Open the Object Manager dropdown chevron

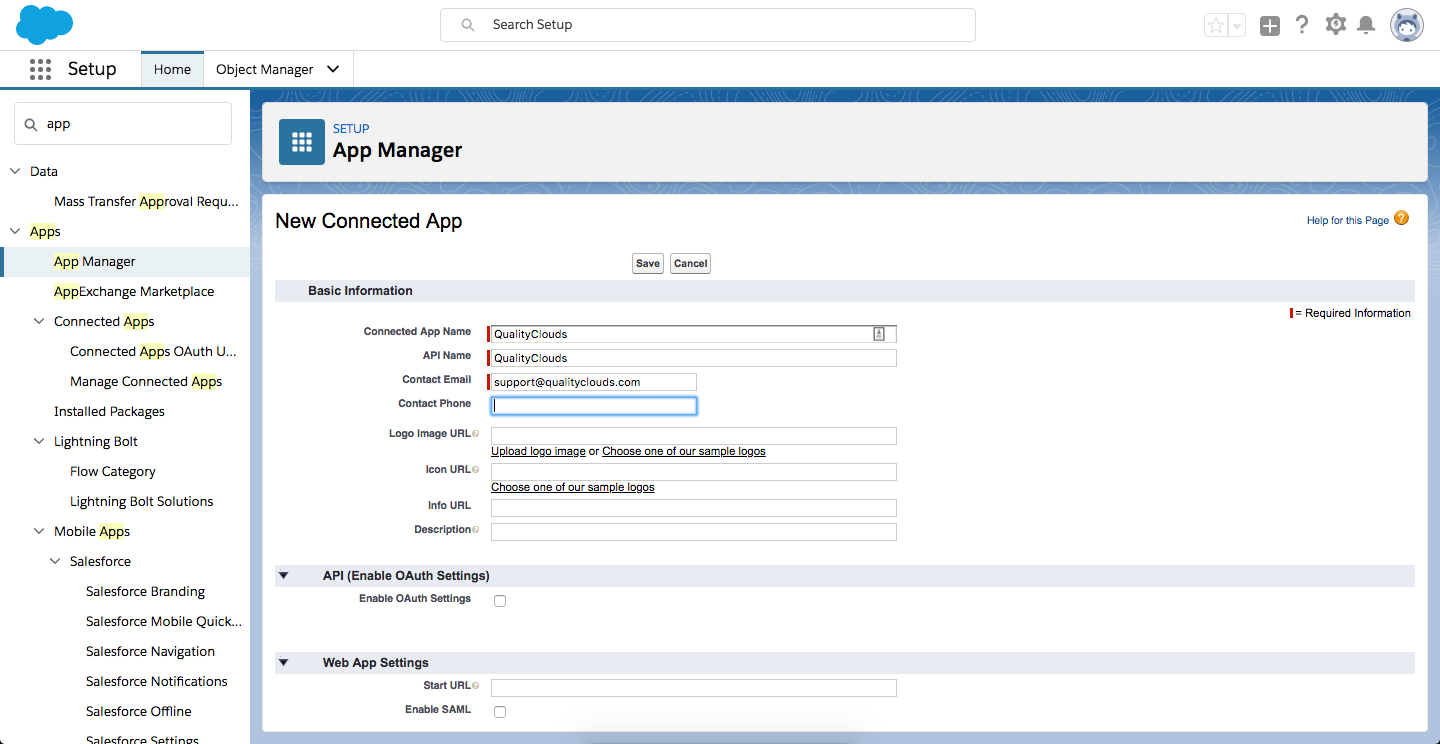tap(333, 69)
